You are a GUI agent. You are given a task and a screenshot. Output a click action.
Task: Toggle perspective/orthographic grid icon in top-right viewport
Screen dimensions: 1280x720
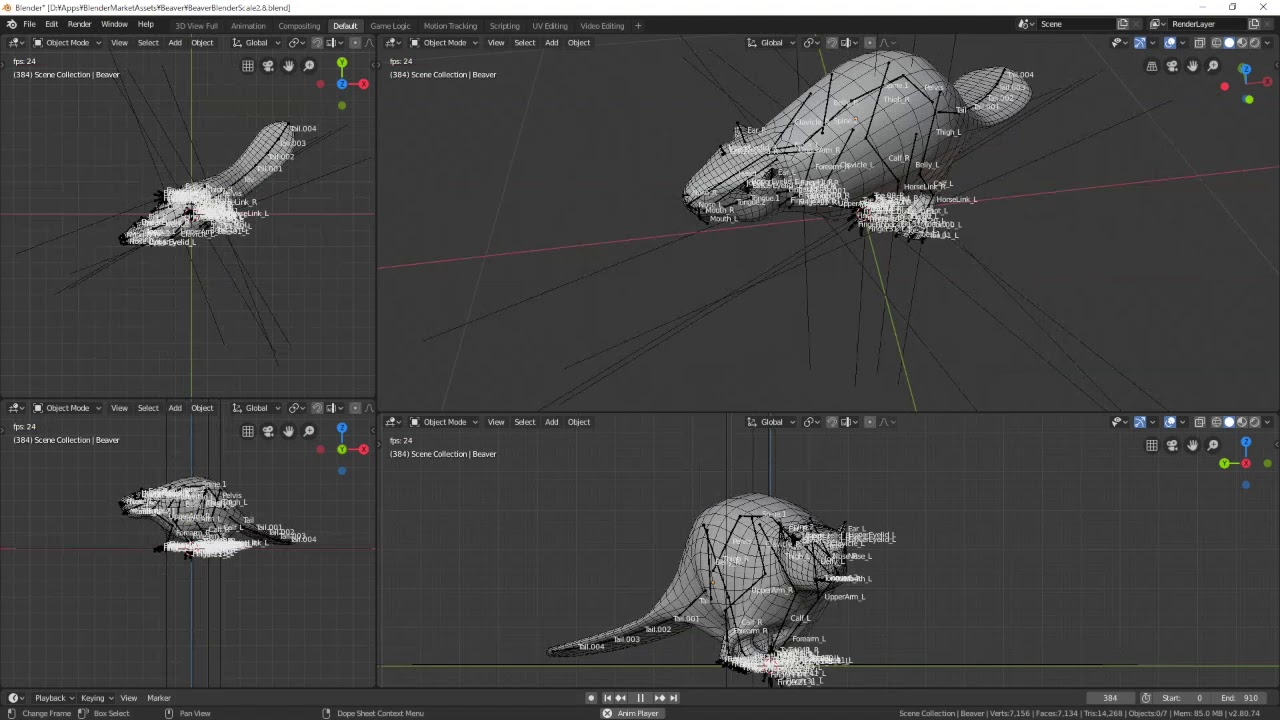coord(1152,66)
